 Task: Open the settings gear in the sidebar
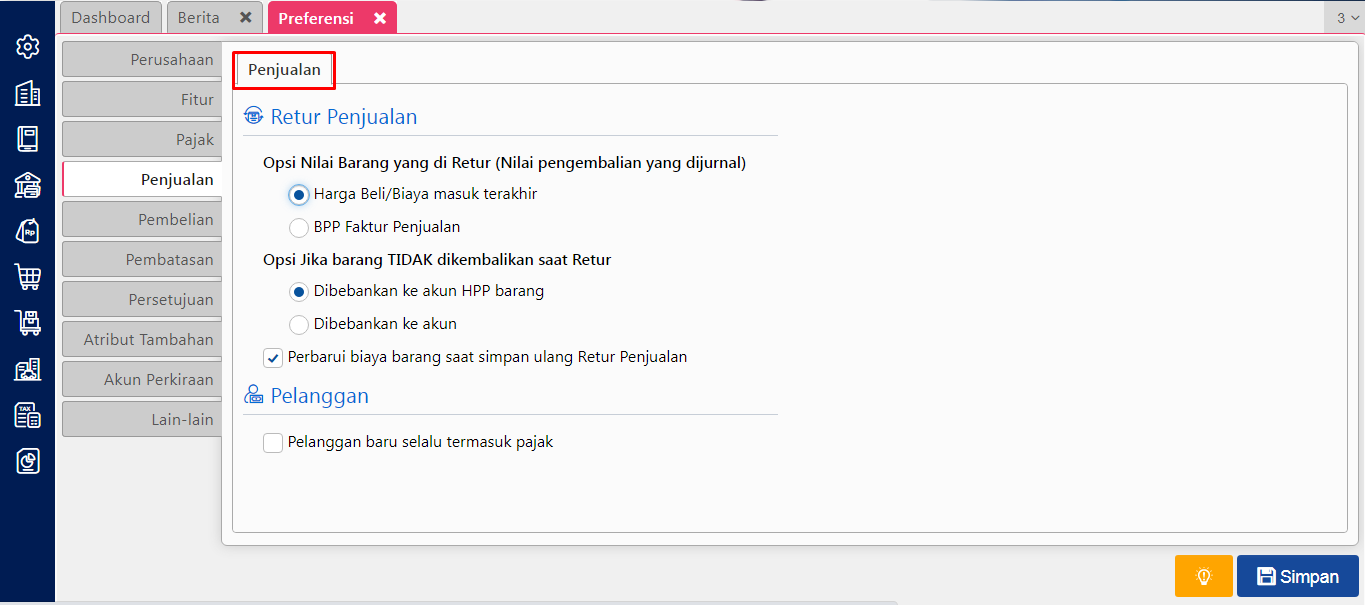(x=28, y=46)
